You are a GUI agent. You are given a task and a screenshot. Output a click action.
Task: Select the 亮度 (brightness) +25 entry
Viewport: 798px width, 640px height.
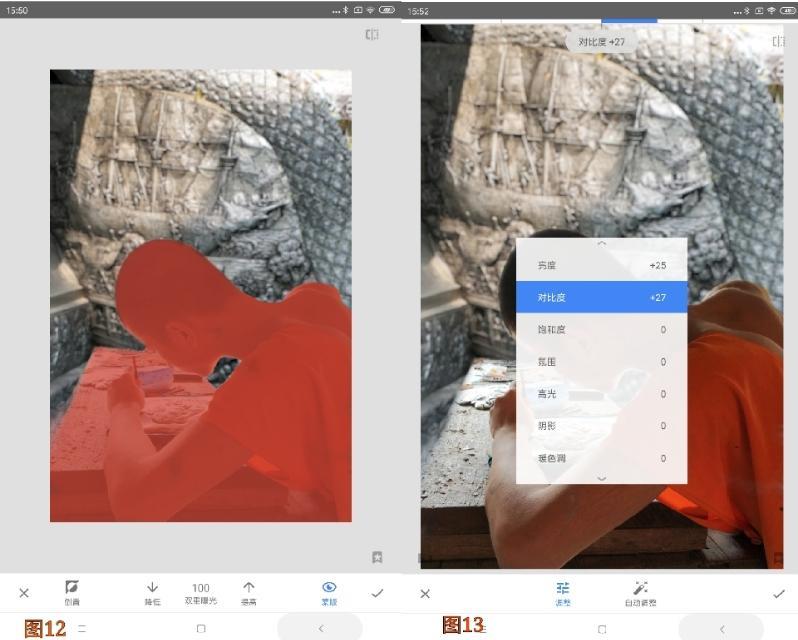point(602,265)
